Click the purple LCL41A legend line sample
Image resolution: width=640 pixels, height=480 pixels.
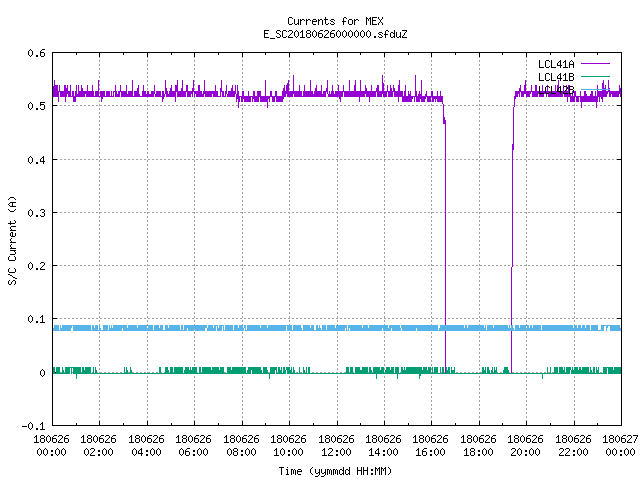pyautogui.click(x=595, y=64)
